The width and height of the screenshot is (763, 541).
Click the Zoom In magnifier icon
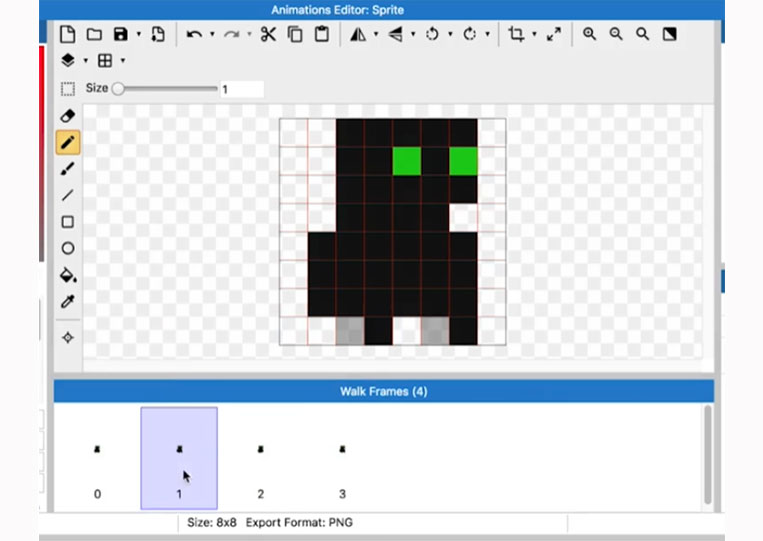[x=589, y=34]
